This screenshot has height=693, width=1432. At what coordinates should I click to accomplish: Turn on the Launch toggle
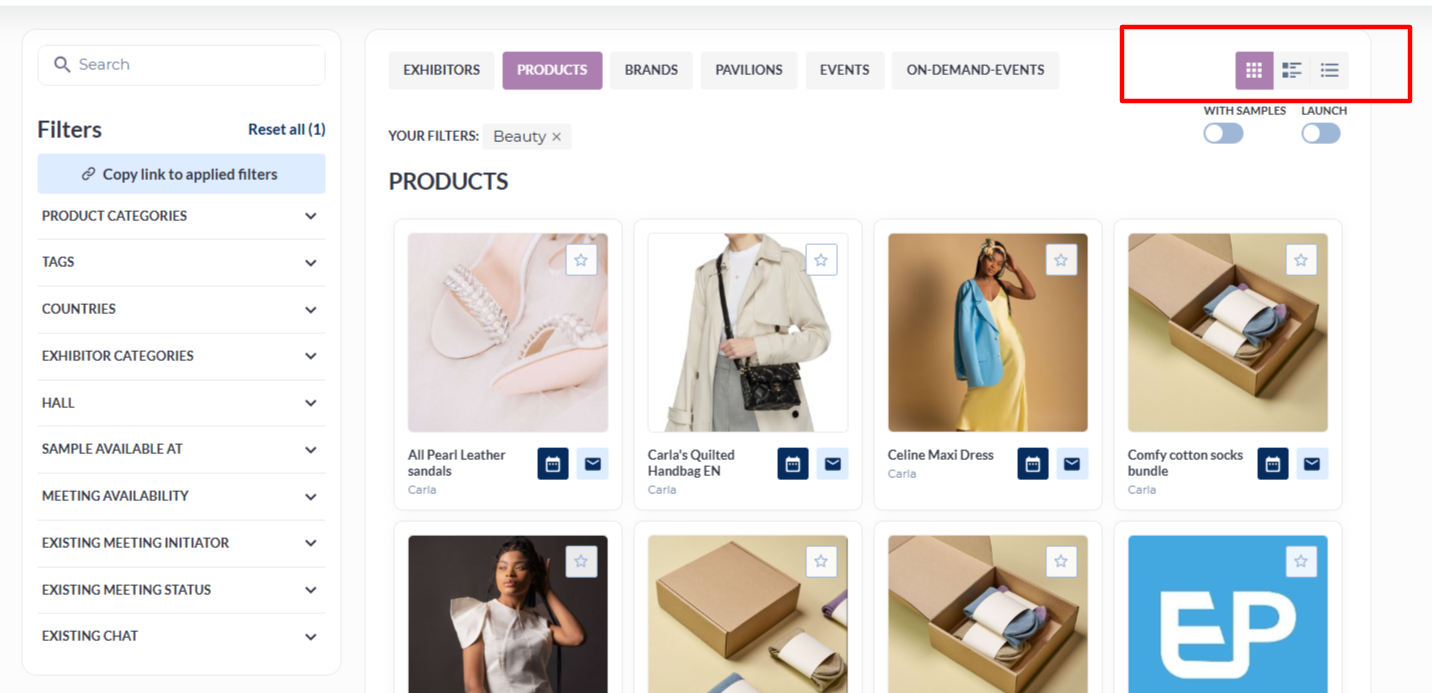pyautogui.click(x=1320, y=133)
